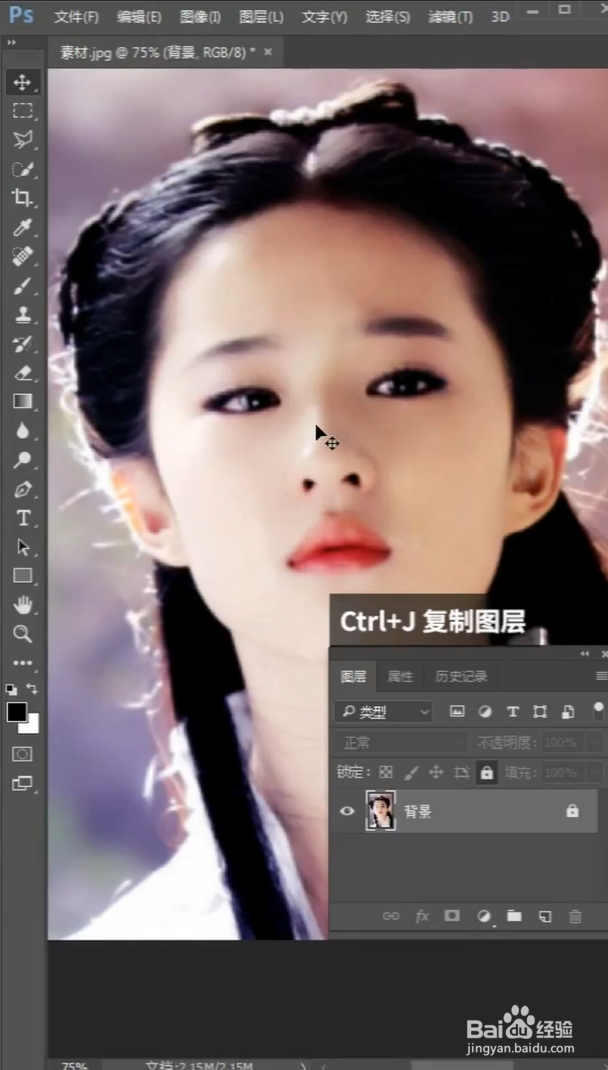This screenshot has width=608, height=1070.
Task: Hide the 背景 layer via eye icon
Action: pyautogui.click(x=347, y=811)
